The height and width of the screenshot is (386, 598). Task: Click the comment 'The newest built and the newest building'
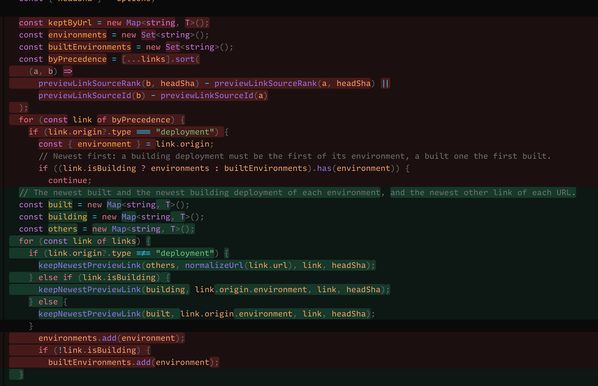[297, 193]
